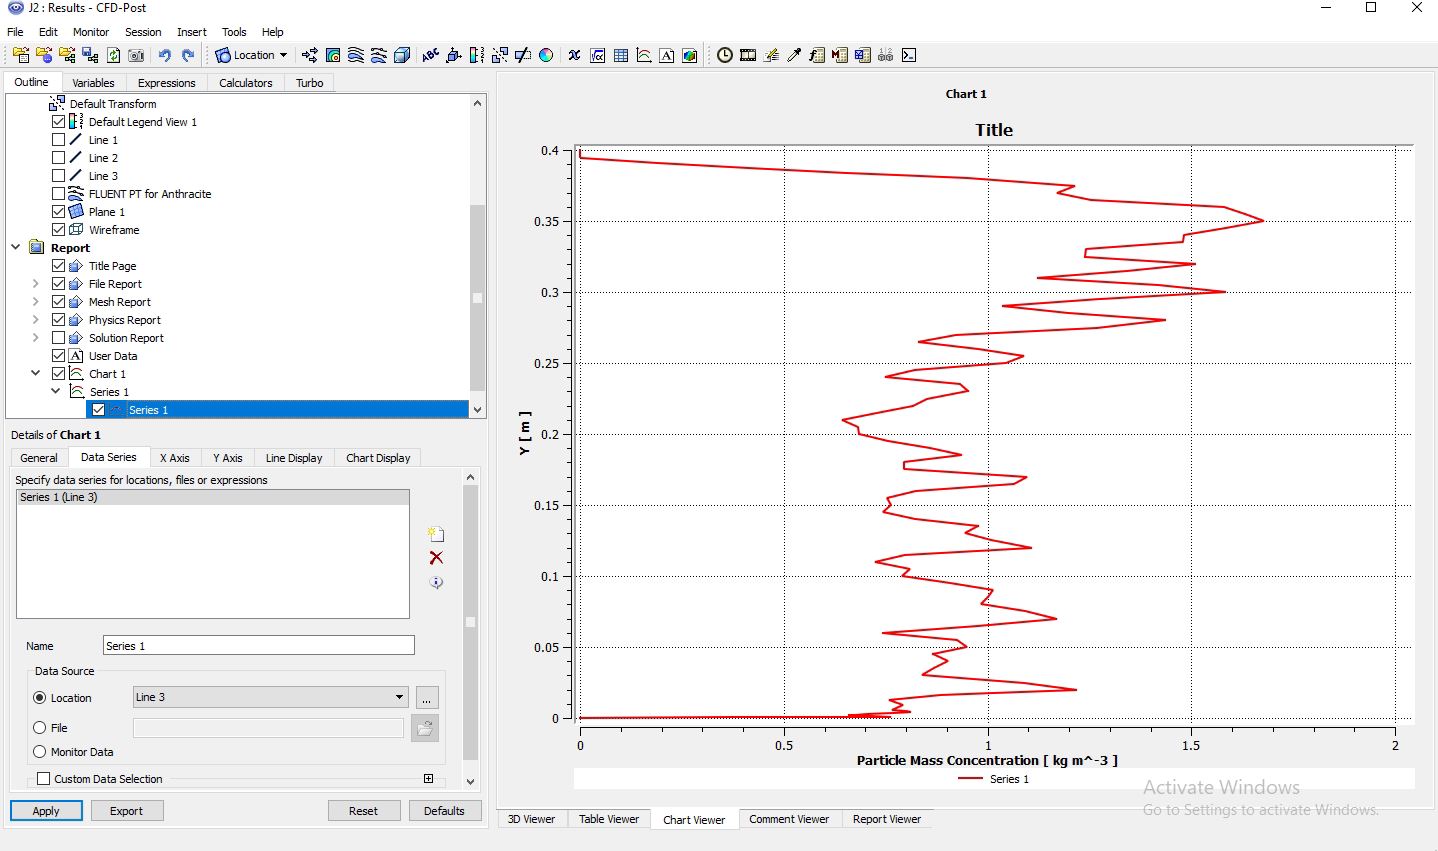Toggle the Line 3 visibility checkbox
Viewport: 1438px width, 851px height.
coord(58,176)
